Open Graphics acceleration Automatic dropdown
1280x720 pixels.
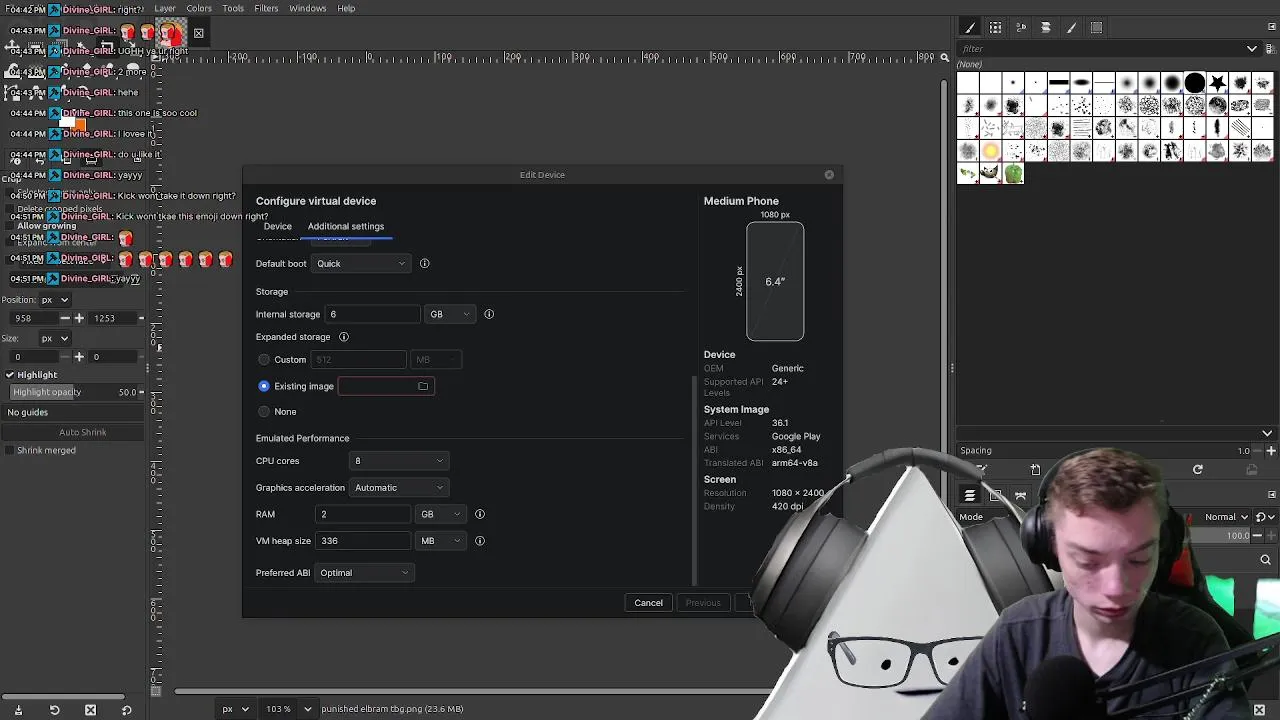(x=398, y=488)
